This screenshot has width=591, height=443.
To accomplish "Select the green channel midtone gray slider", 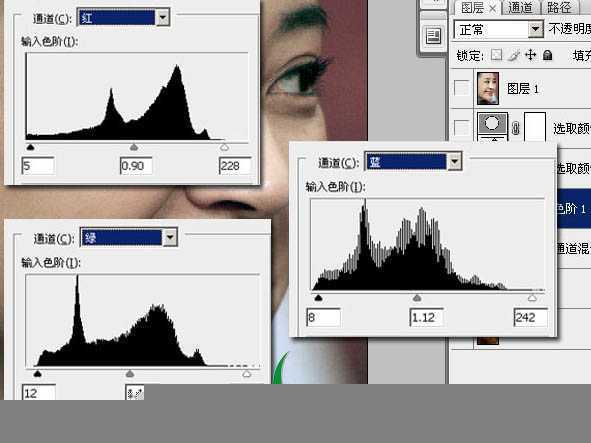I will coord(130,374).
